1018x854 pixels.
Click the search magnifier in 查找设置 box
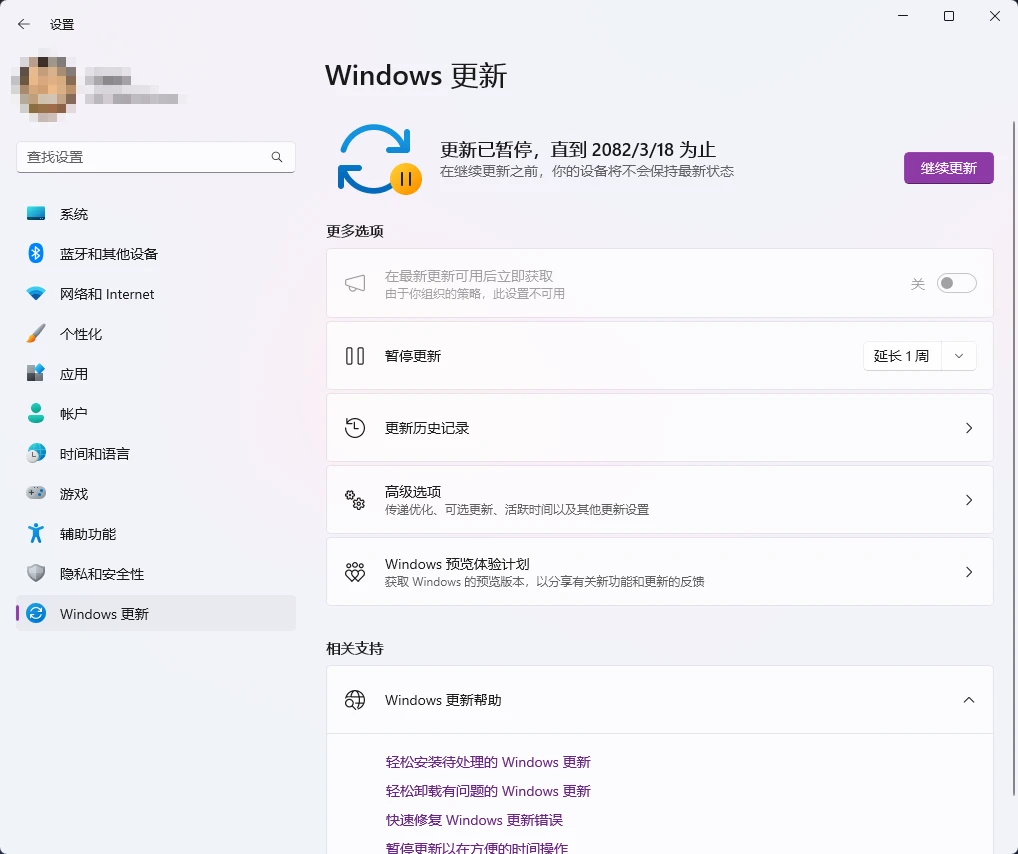coord(276,157)
